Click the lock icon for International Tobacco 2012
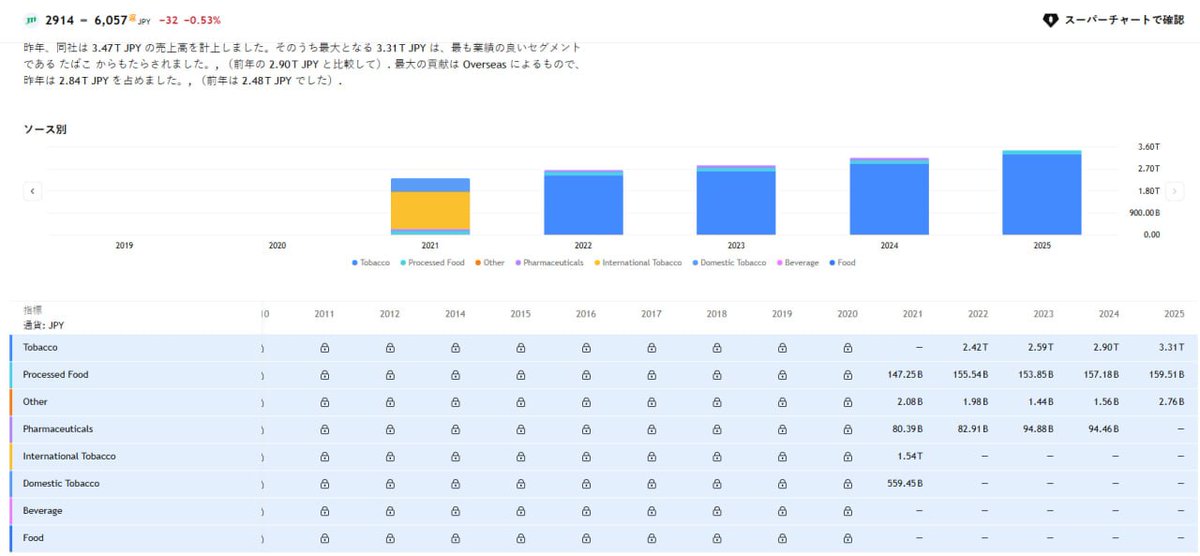This screenshot has width=1200, height=556. click(x=390, y=457)
